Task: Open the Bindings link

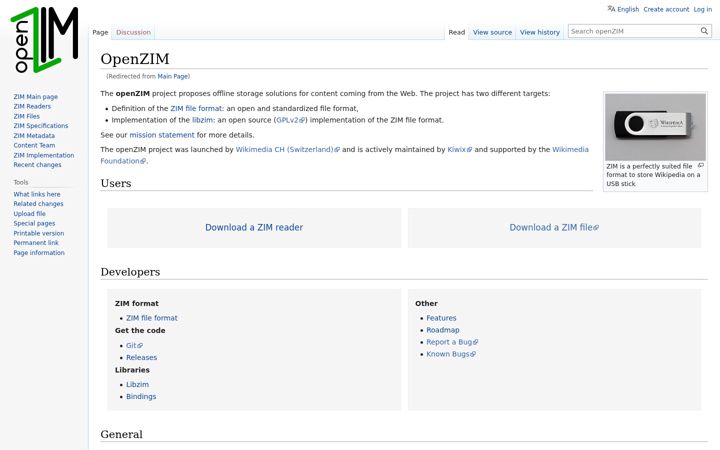Action: pyautogui.click(x=141, y=397)
